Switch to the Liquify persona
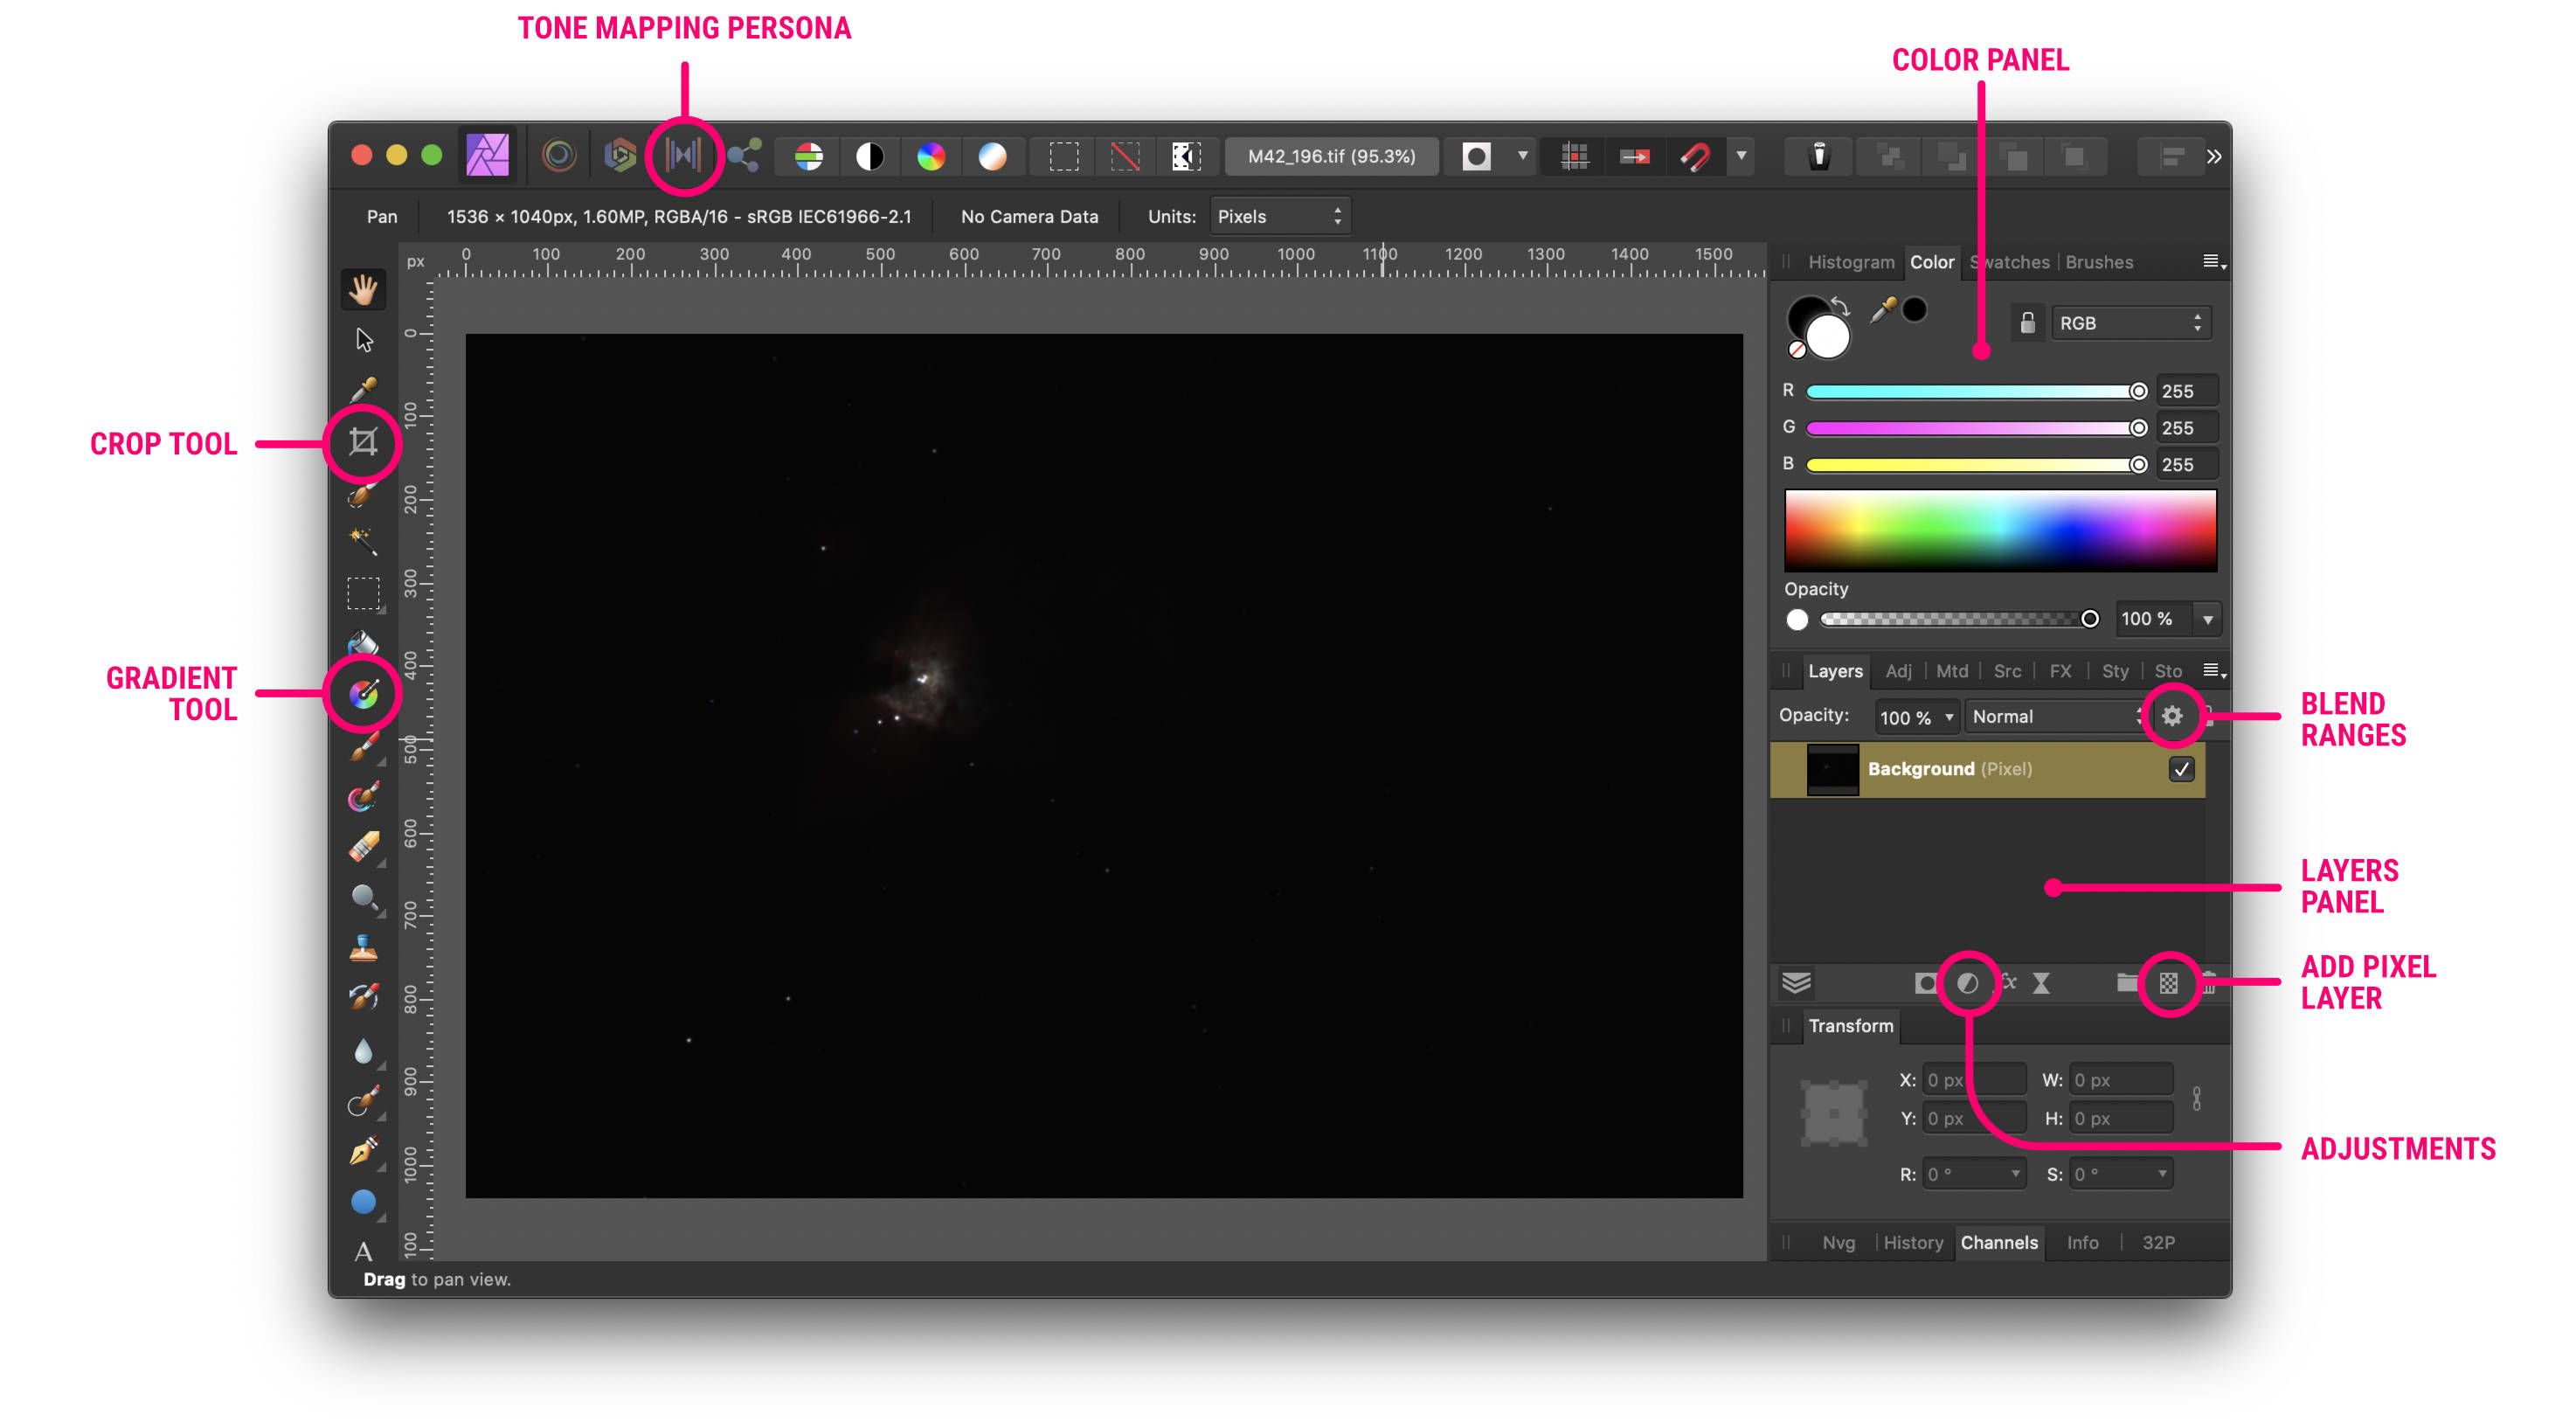 point(559,156)
